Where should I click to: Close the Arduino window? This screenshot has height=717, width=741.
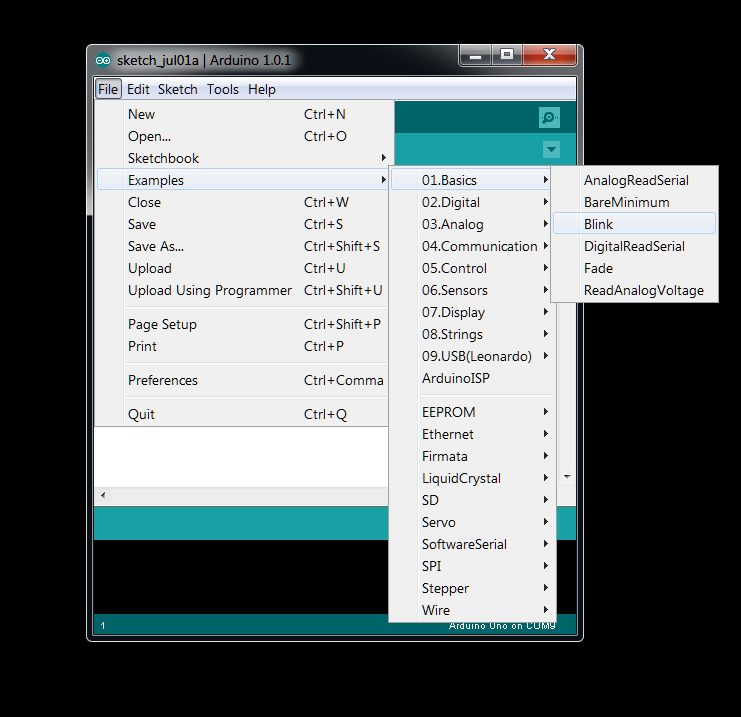549,55
